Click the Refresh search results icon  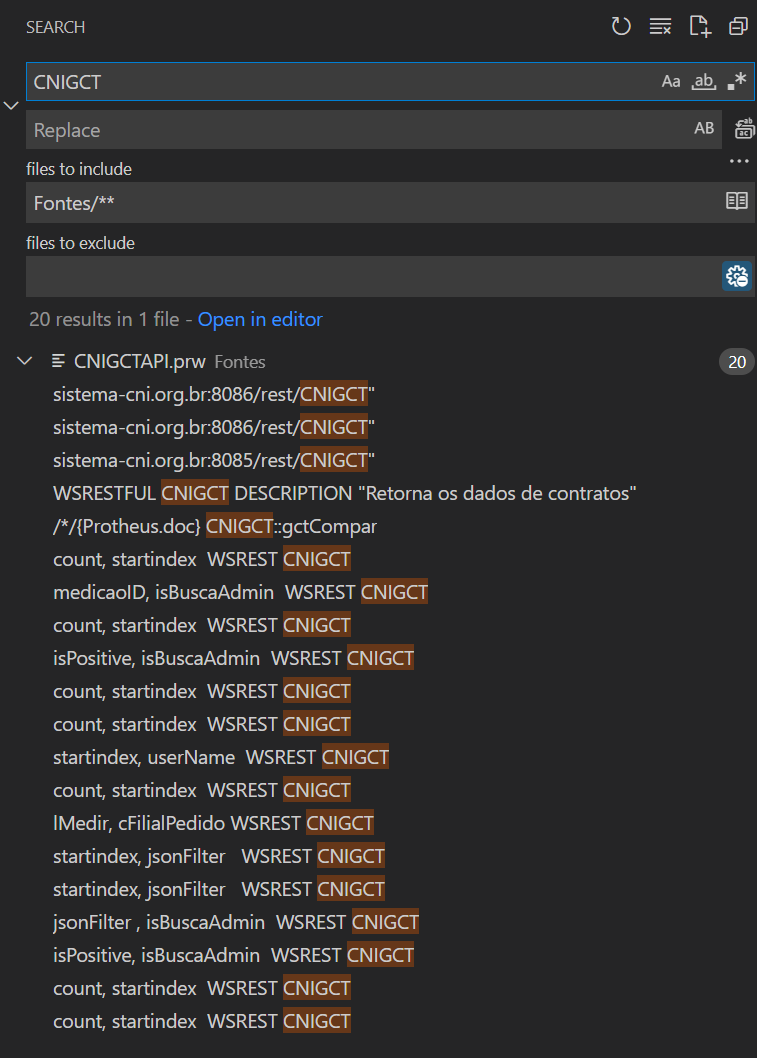(x=621, y=27)
